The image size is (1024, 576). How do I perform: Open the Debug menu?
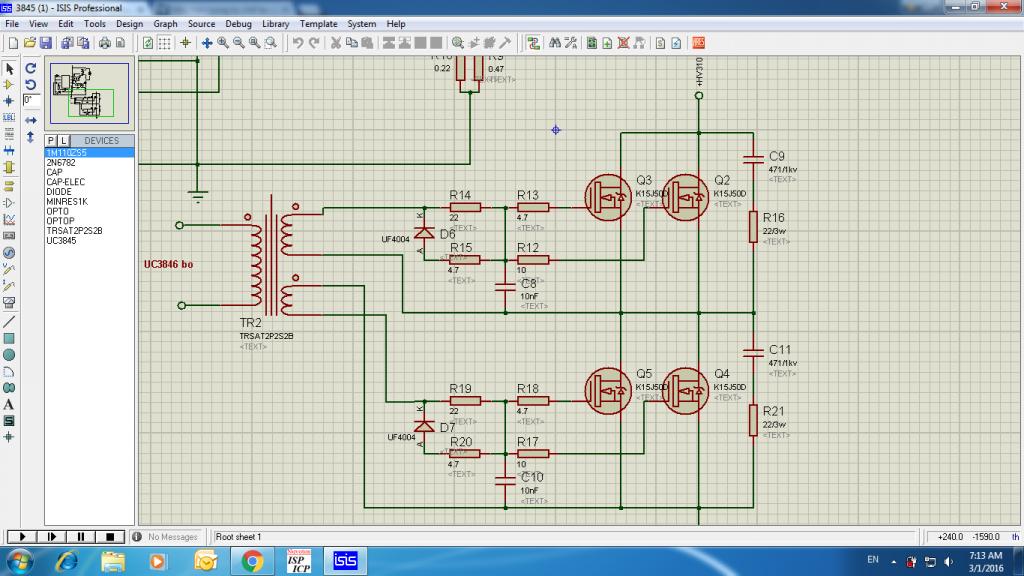(238, 24)
